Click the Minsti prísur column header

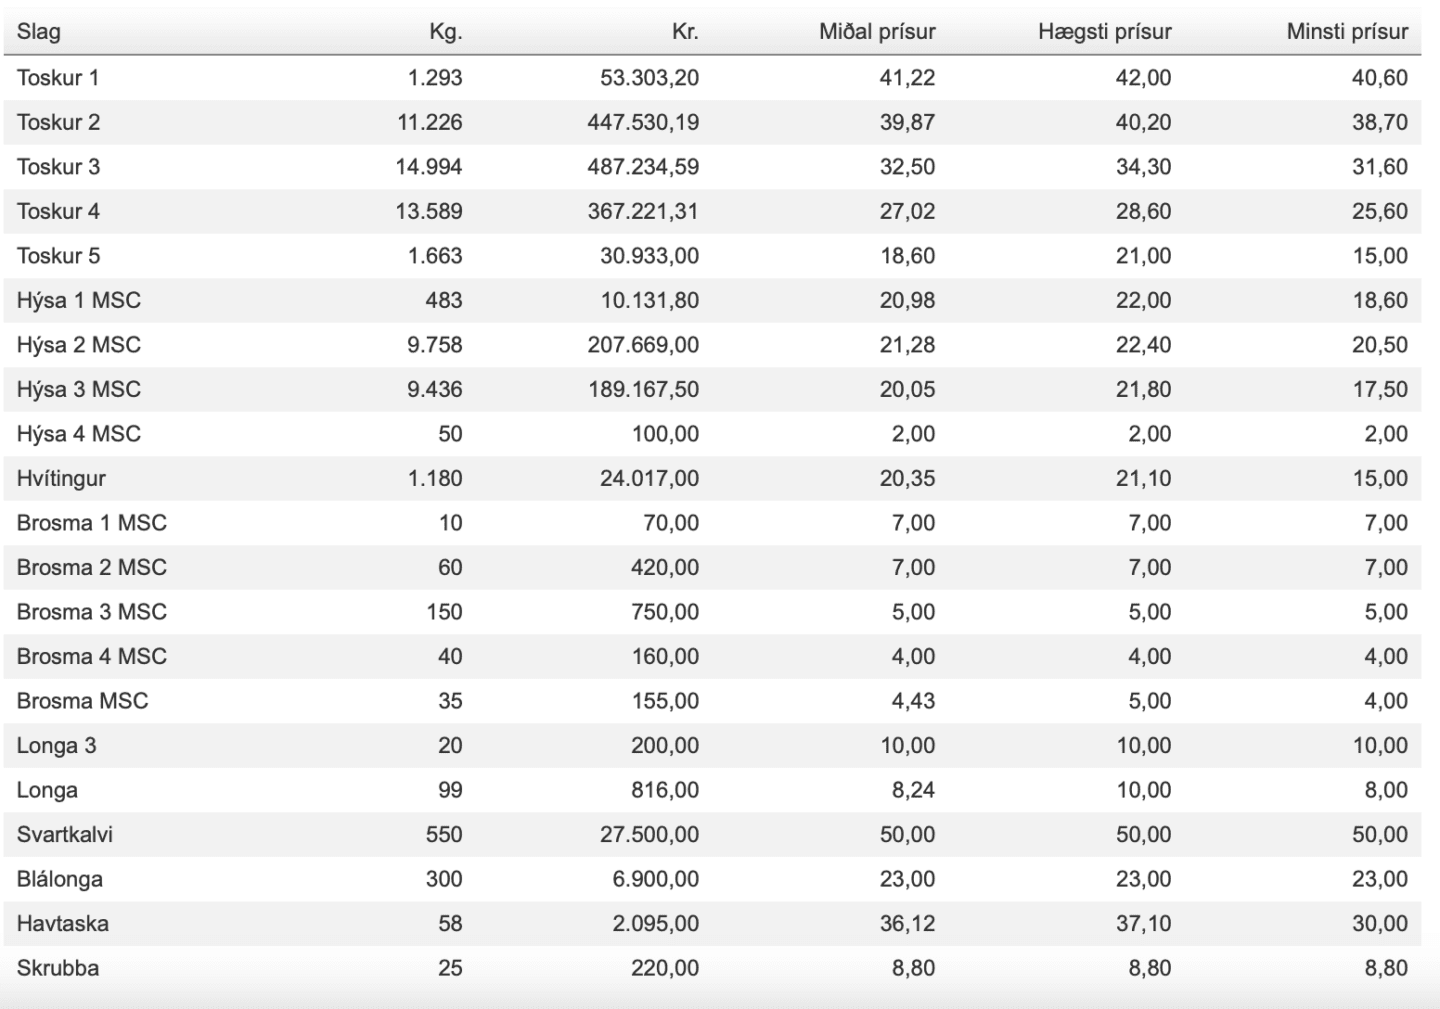[x=1347, y=32]
